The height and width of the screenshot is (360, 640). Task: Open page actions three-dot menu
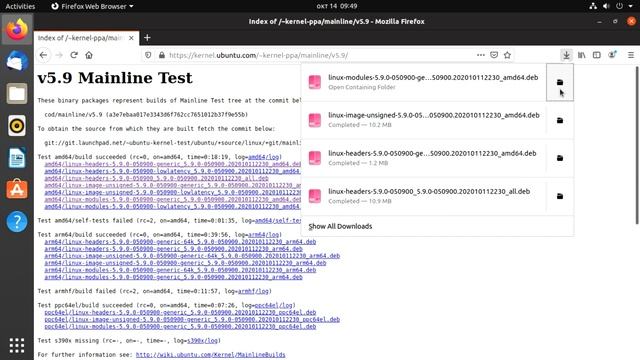tap(480, 55)
